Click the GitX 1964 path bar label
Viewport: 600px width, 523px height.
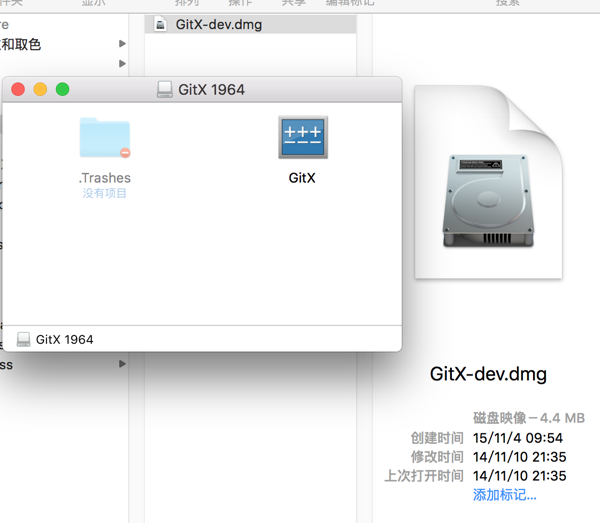[x=64, y=339]
